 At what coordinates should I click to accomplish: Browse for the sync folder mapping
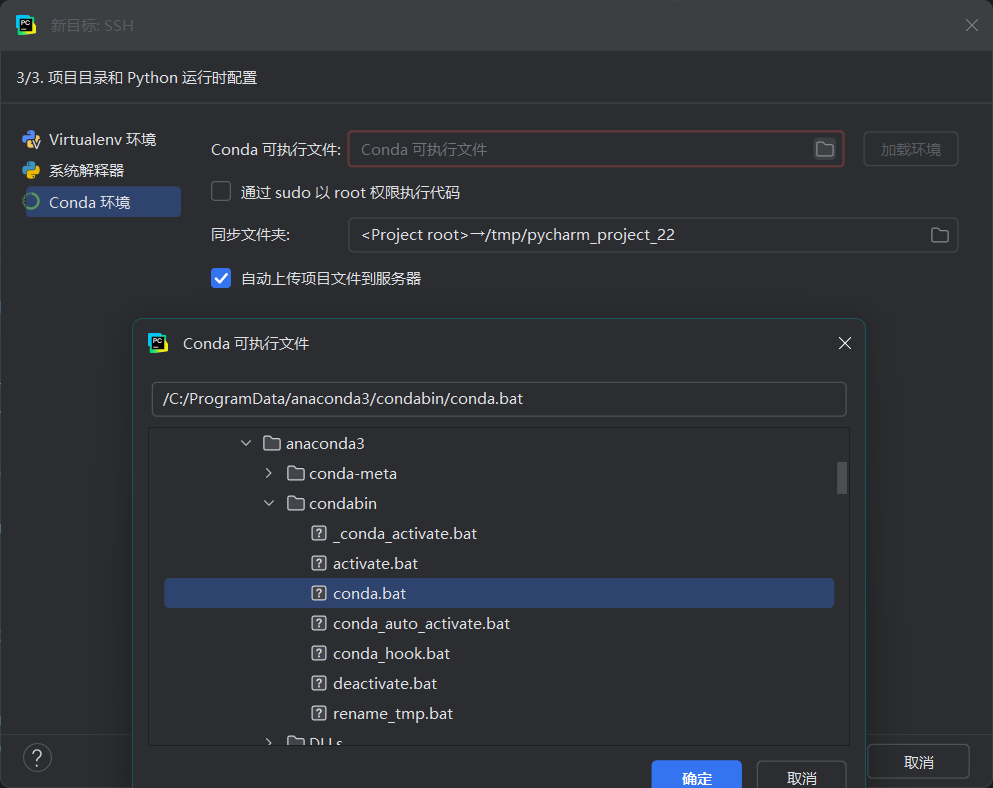click(940, 235)
